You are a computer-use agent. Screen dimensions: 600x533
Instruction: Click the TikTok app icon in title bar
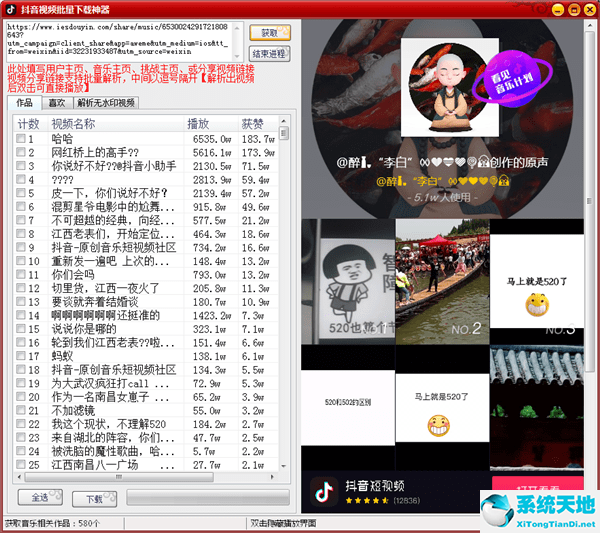point(11,9)
